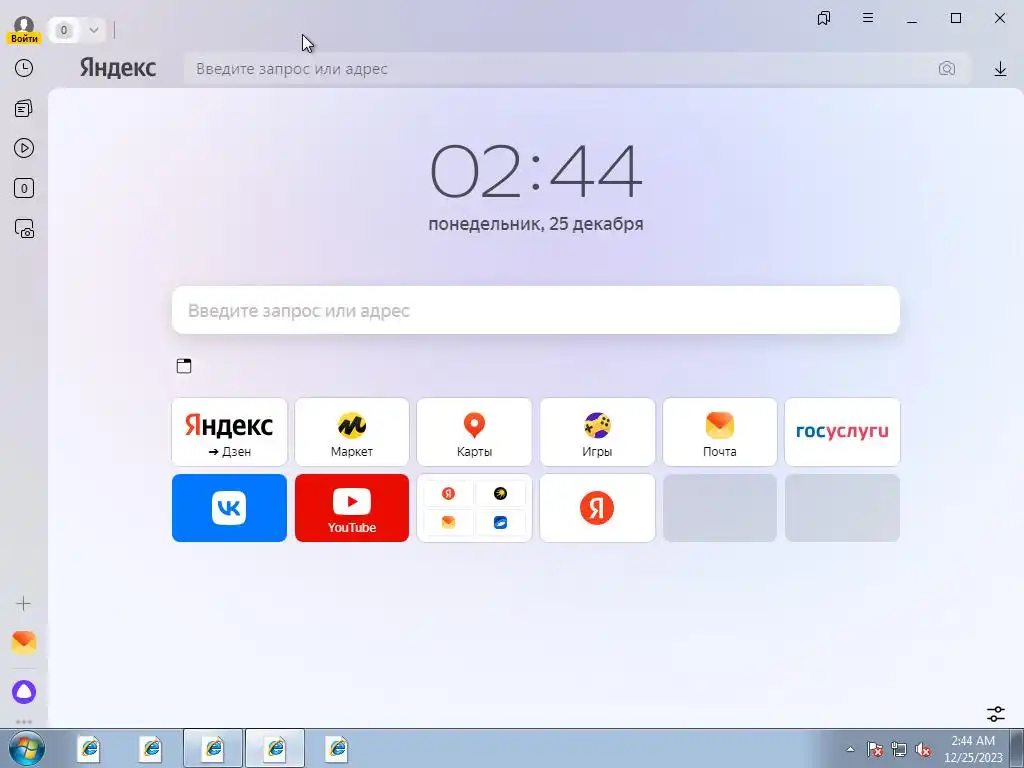The width and height of the screenshot is (1024, 768).
Task: Open new tab page settings sliders icon
Action: (995, 713)
